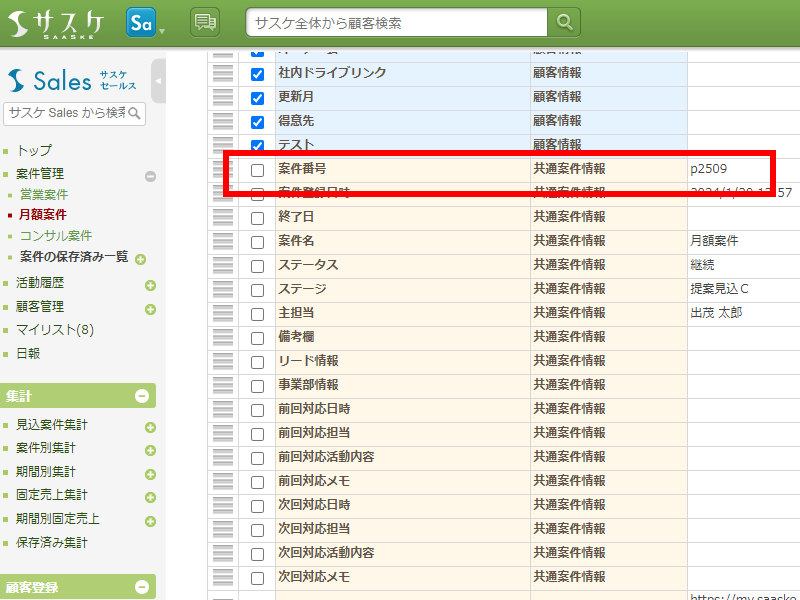800x600 pixels.
Task: Collapse the 顧客登録 panel
Action: pos(142,588)
